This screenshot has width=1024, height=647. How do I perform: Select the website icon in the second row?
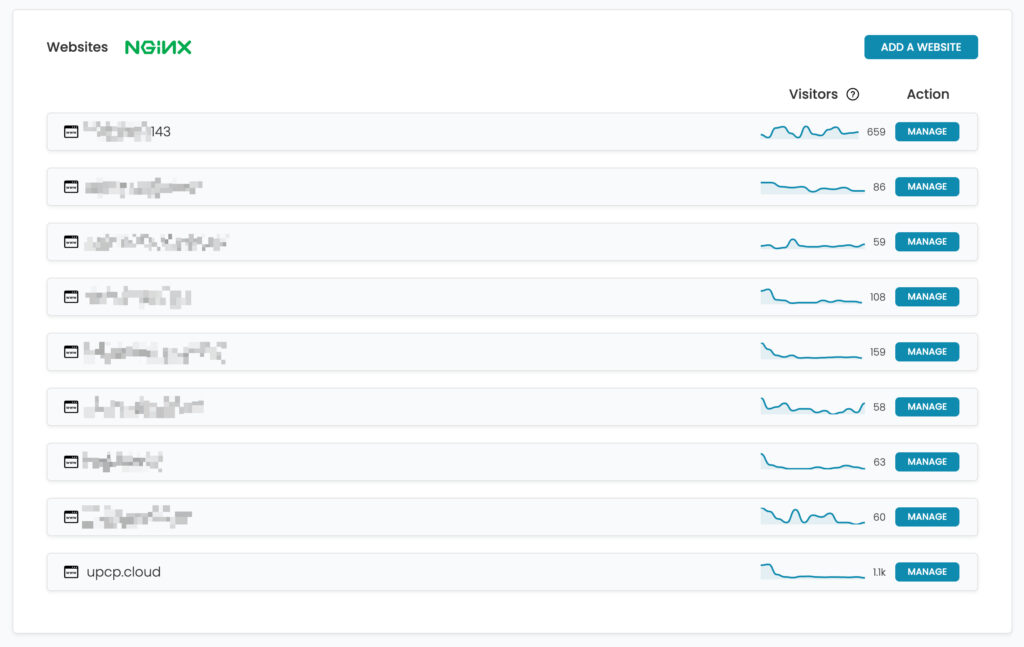click(70, 186)
